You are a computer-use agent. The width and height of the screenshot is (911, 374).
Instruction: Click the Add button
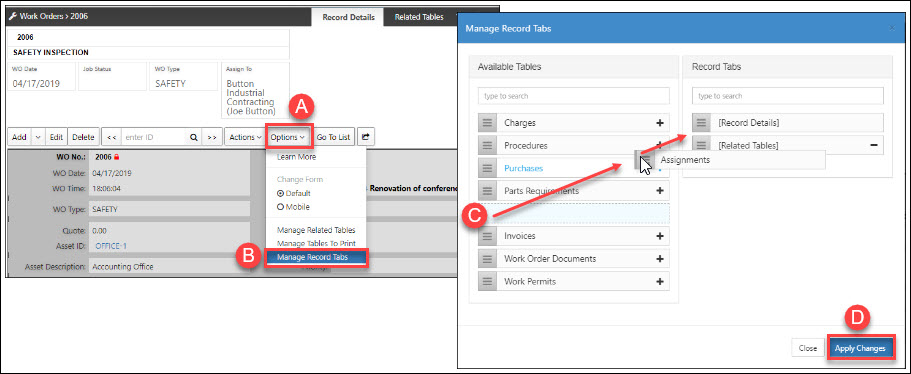19,137
